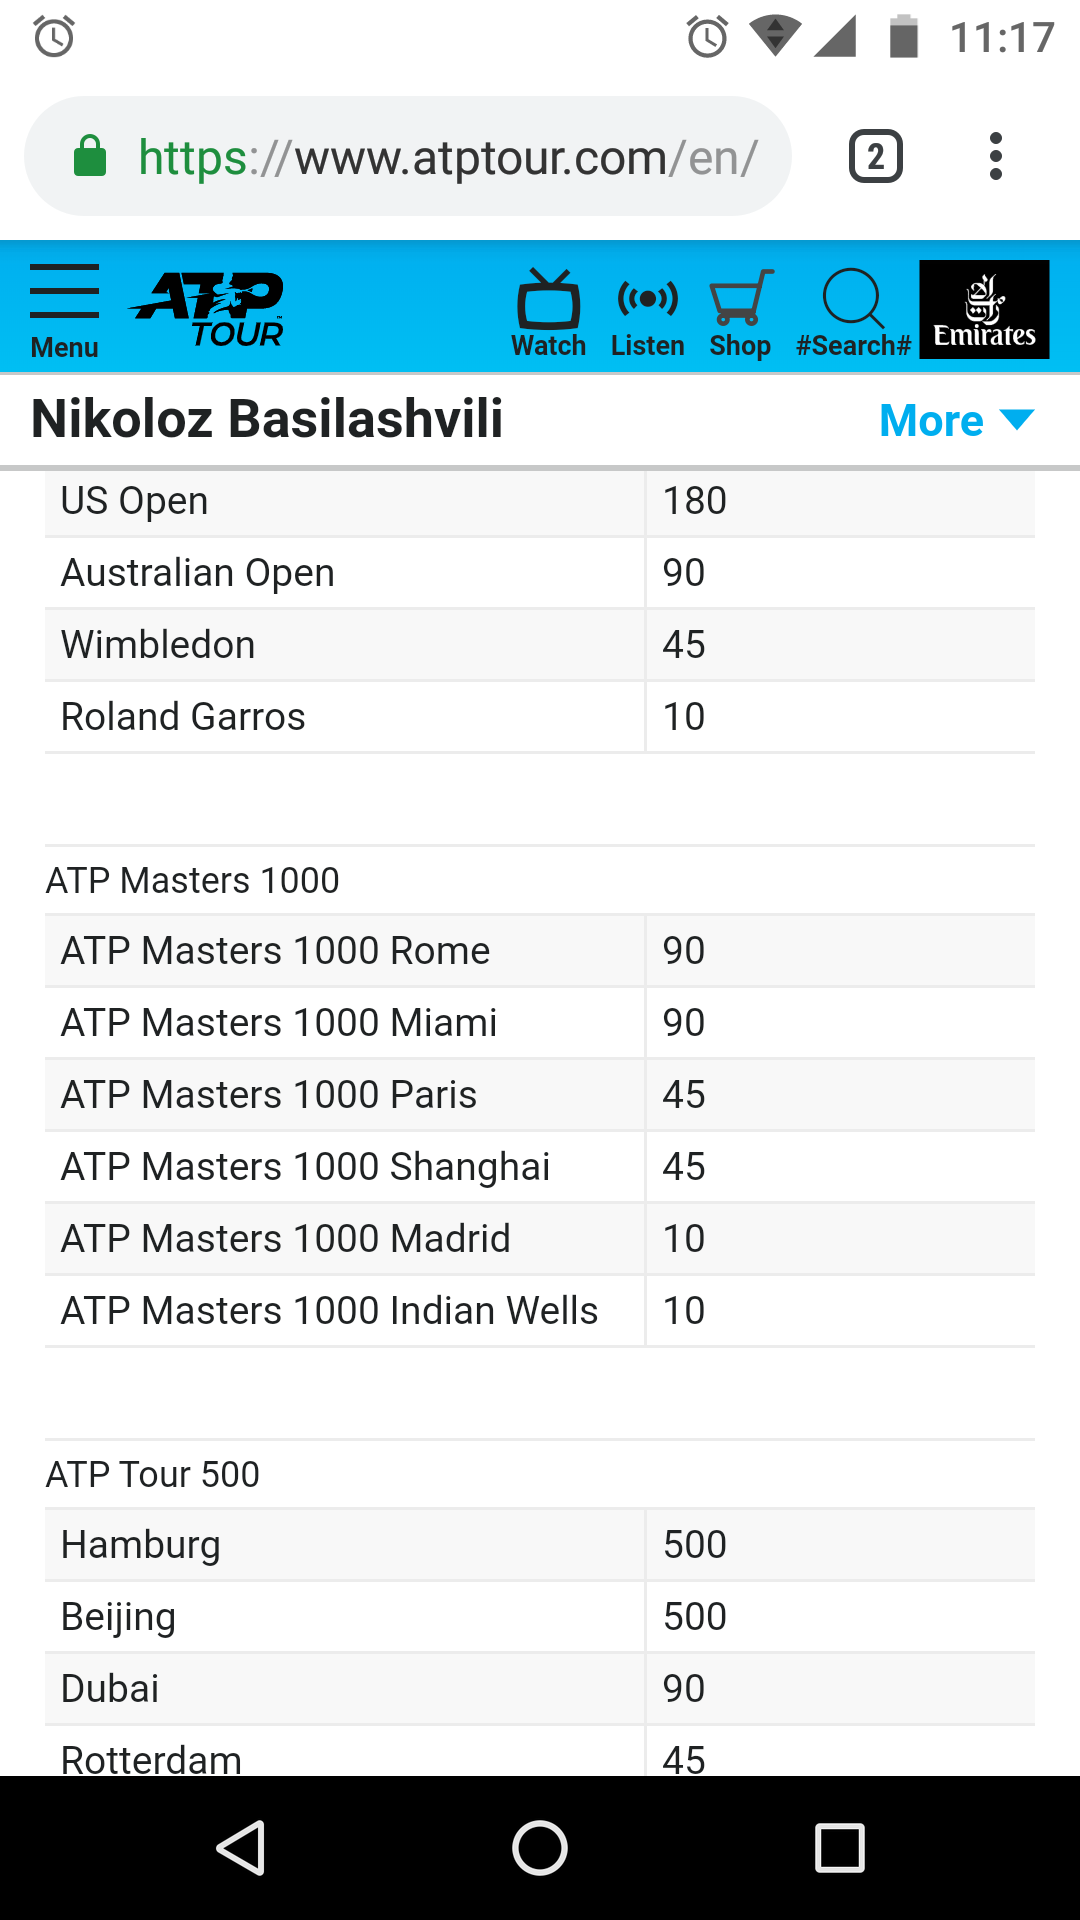Screen dimensions: 1080x1920
Task: Open the Emirates sponsor logo
Action: tap(984, 309)
